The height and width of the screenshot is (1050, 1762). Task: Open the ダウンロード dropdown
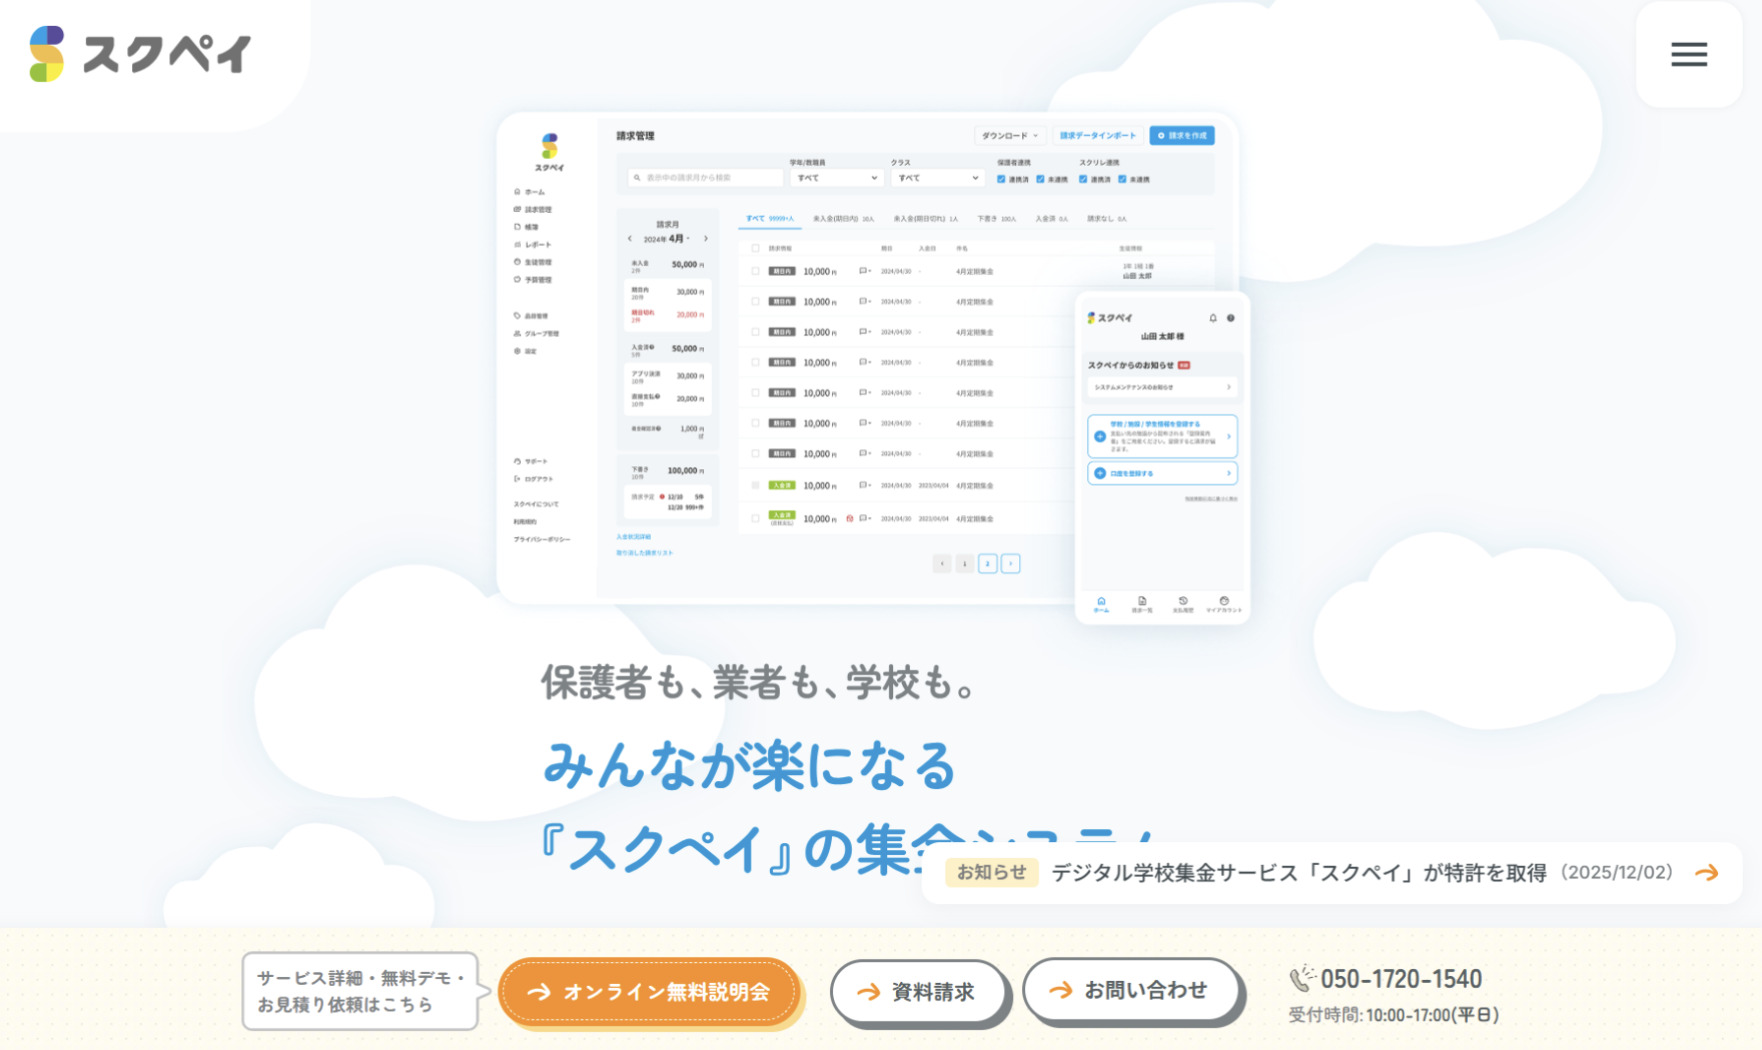(1010, 135)
